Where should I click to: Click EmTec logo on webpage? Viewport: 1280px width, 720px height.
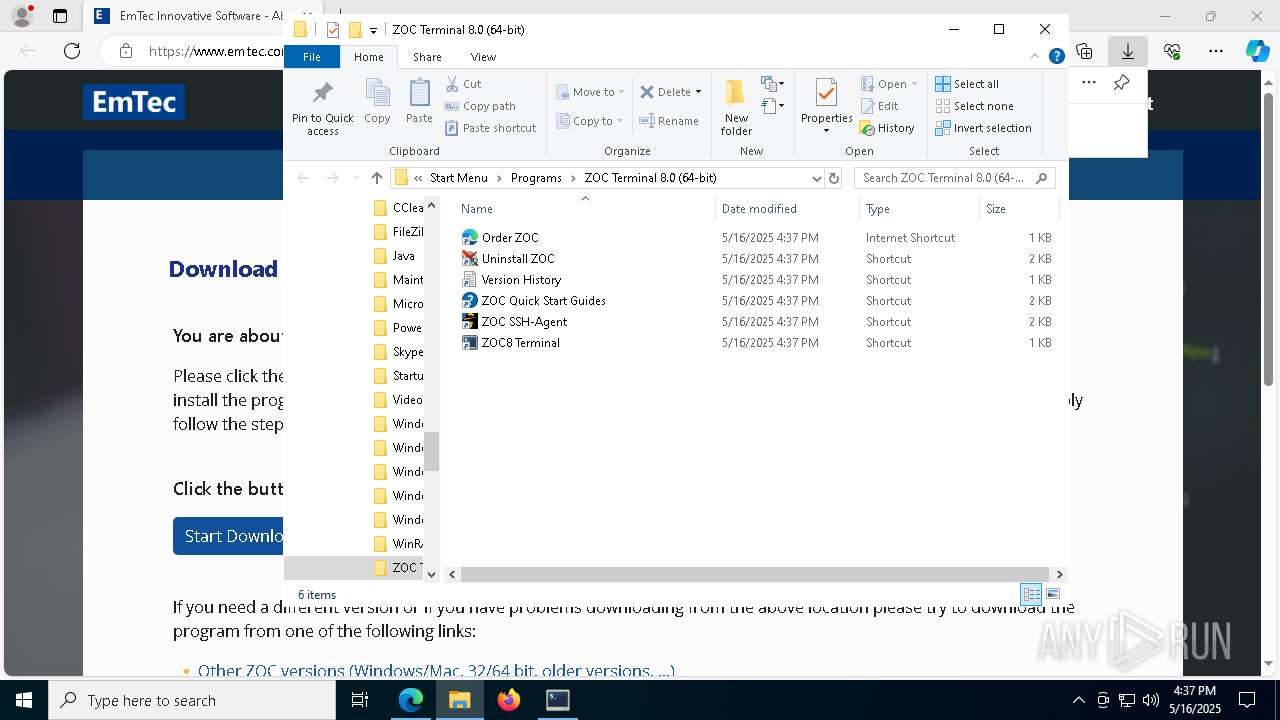[x=134, y=102]
